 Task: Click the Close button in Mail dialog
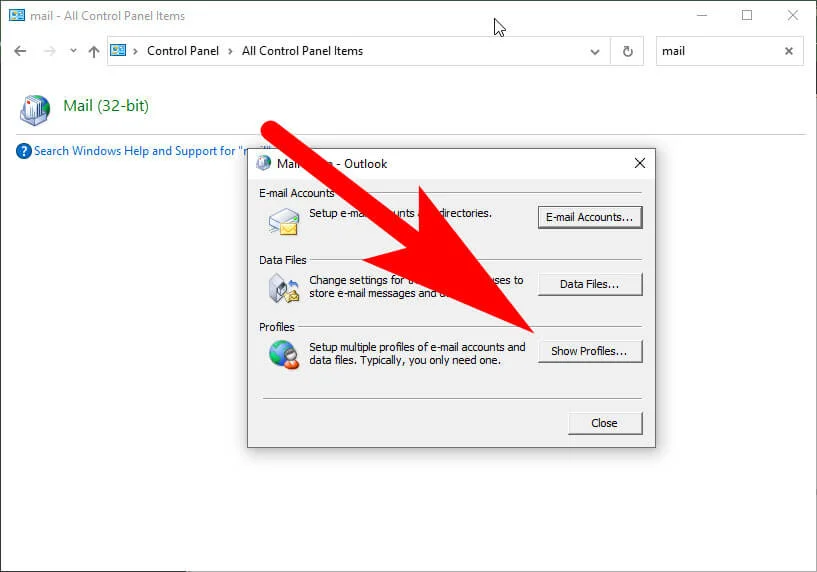pos(605,423)
